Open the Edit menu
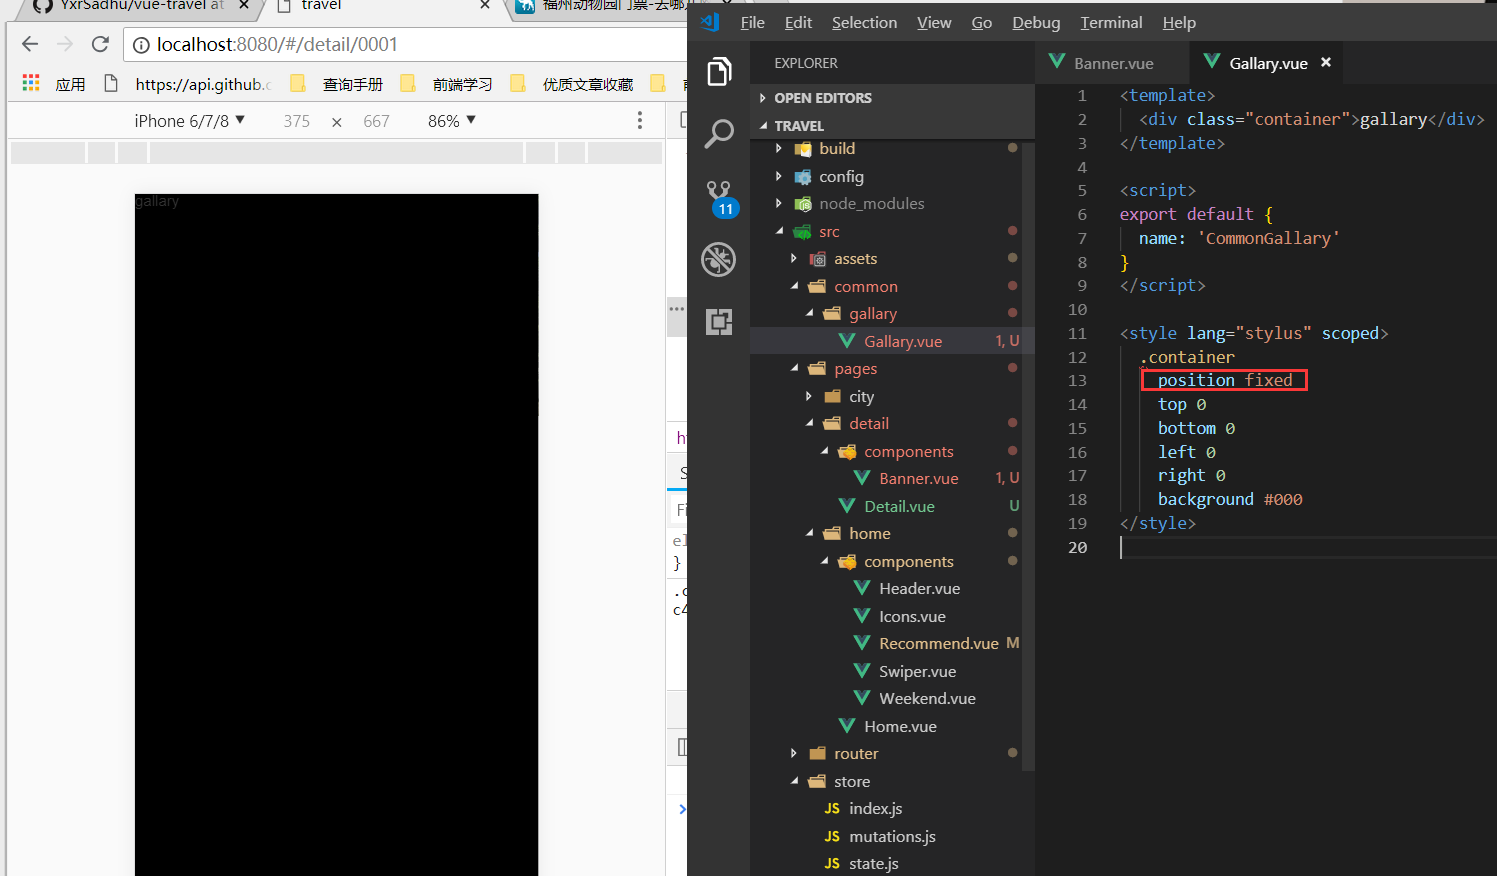This screenshot has height=876, width=1497. click(798, 22)
